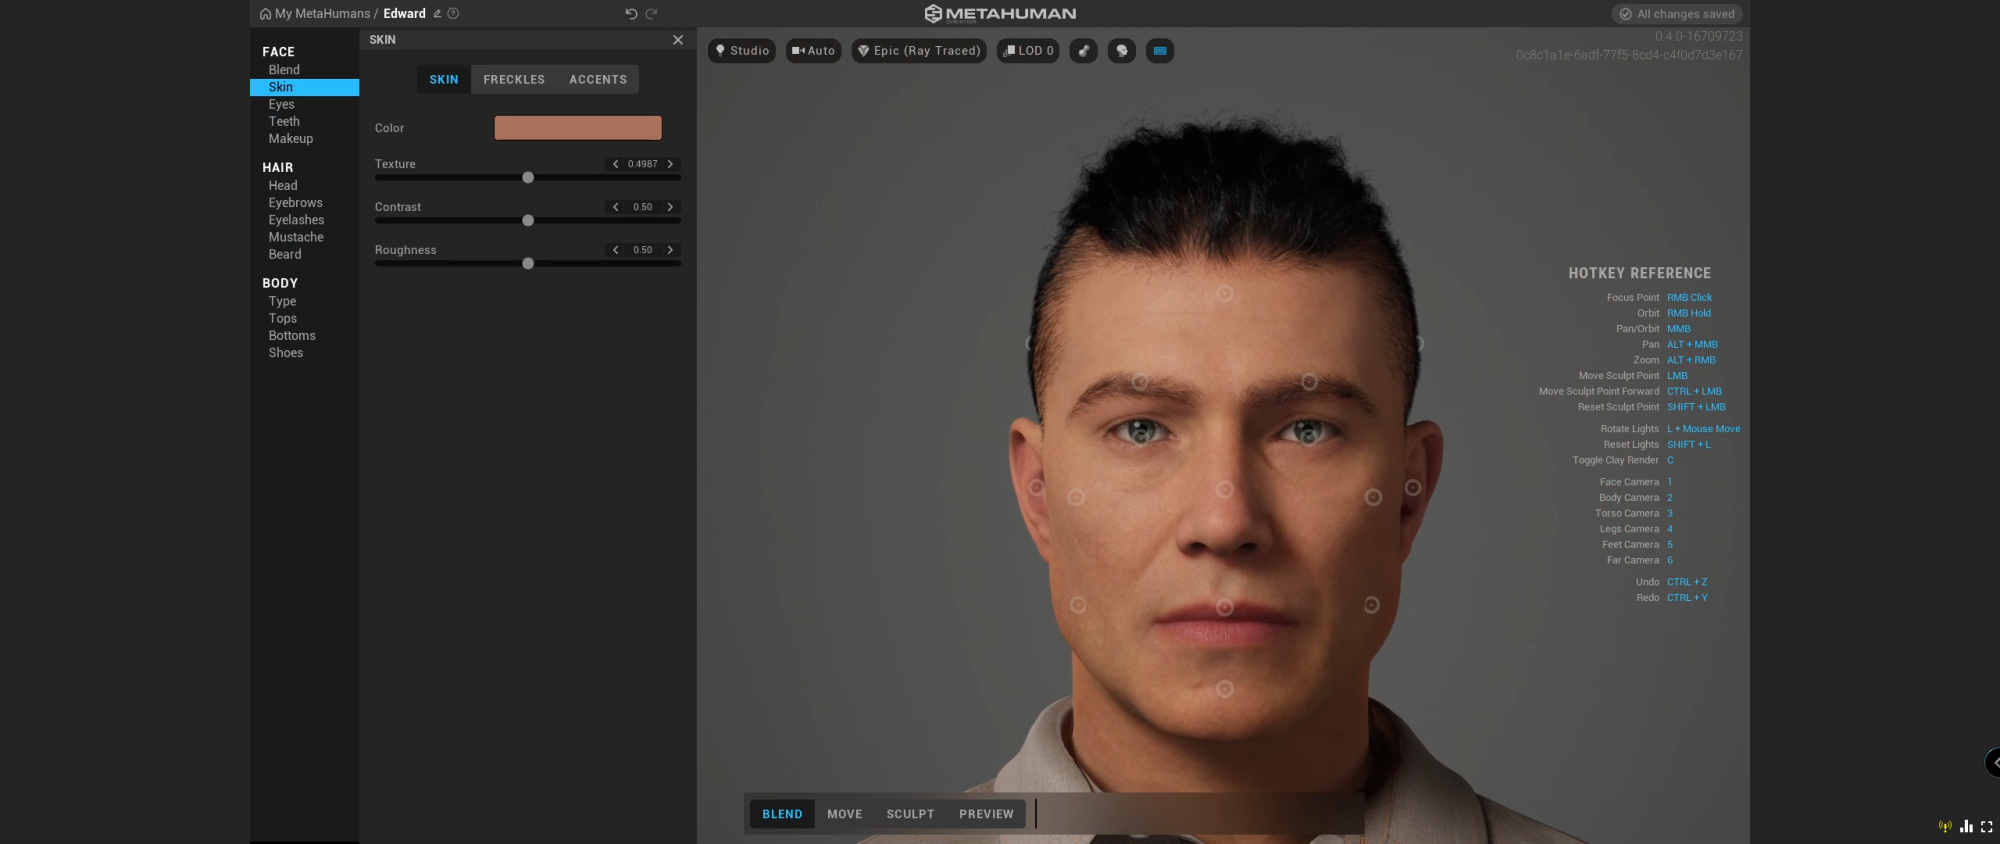Toggle the hotkey reference keyboard icon
The image size is (2000, 844).
coord(1160,51)
